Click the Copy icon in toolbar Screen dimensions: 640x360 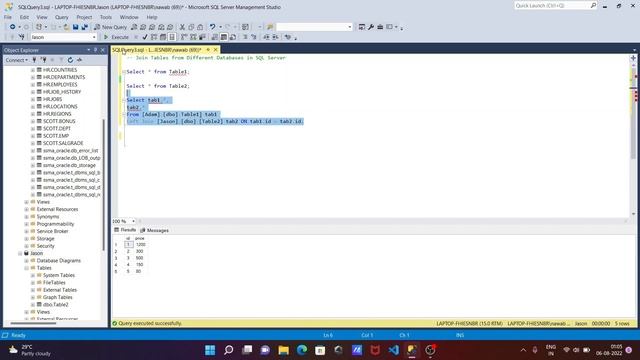coord(191,27)
